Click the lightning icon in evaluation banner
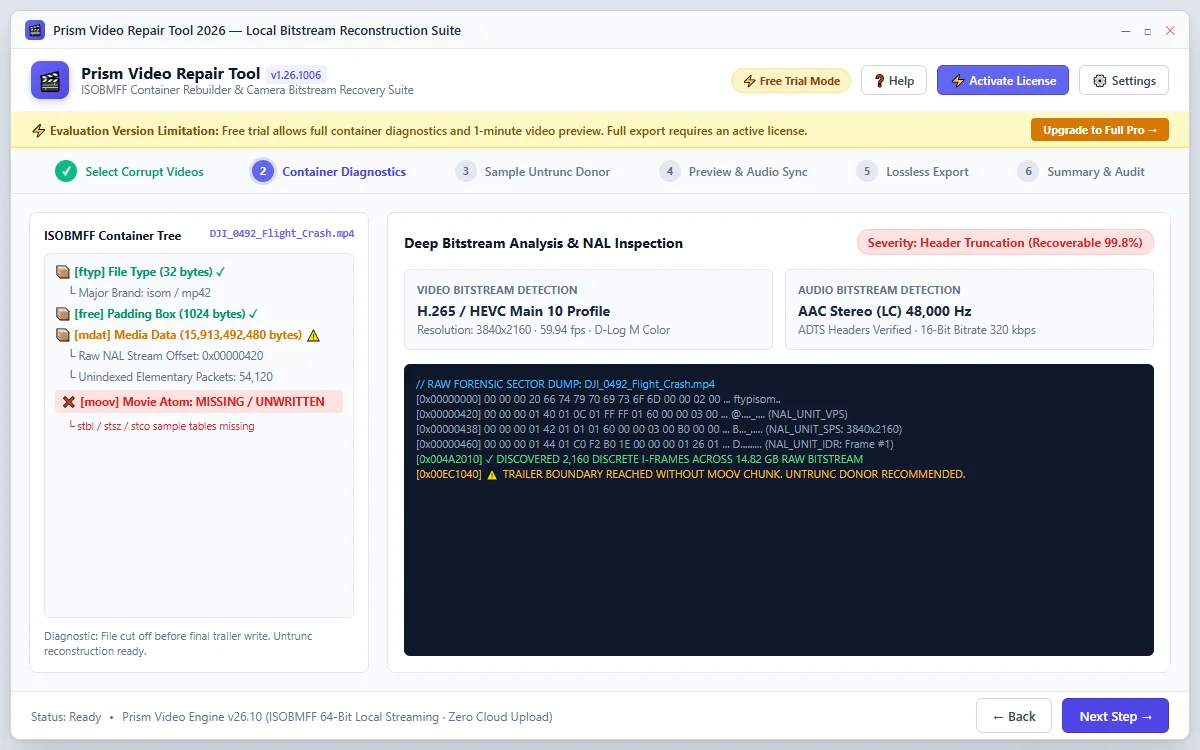Screen dimensions: 1200x750 (x=39, y=131)
